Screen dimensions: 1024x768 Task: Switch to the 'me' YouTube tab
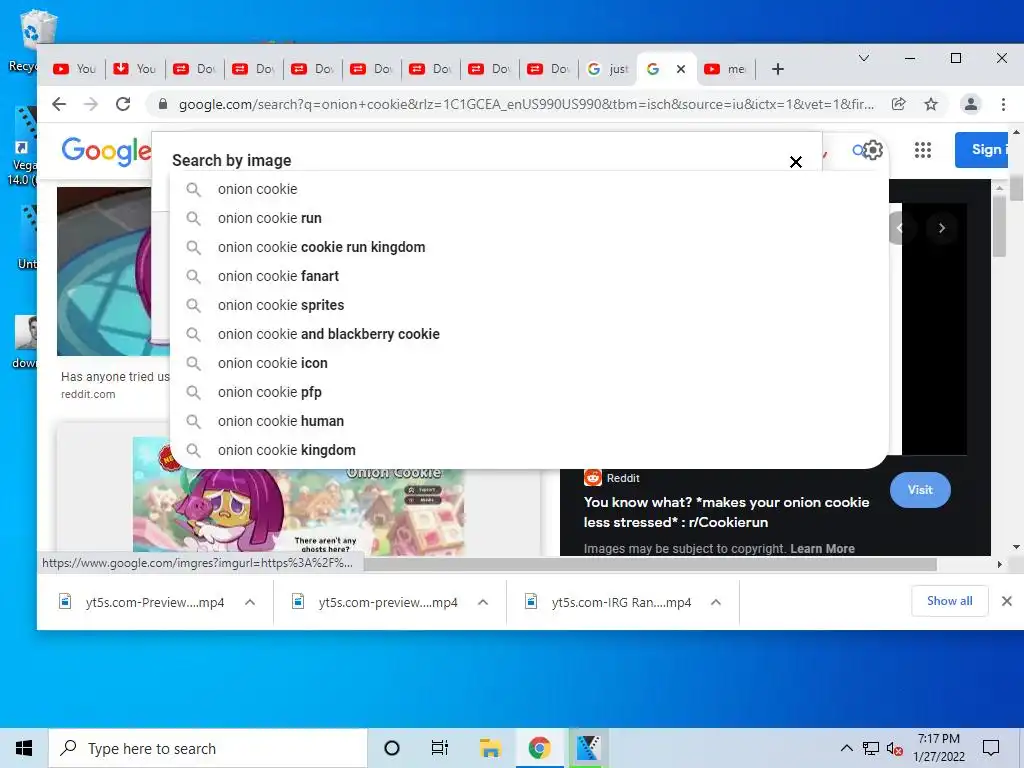coord(726,69)
